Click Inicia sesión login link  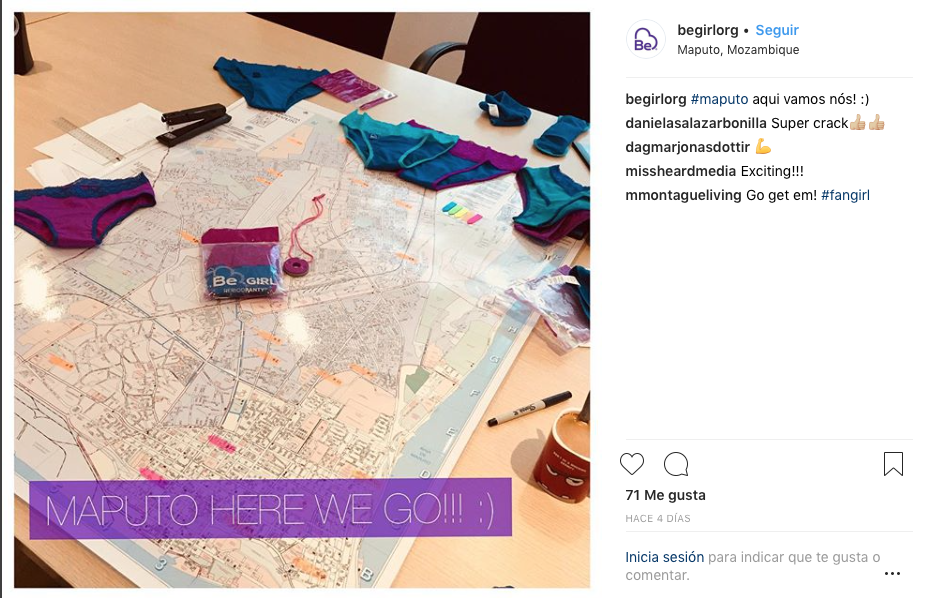pos(664,557)
